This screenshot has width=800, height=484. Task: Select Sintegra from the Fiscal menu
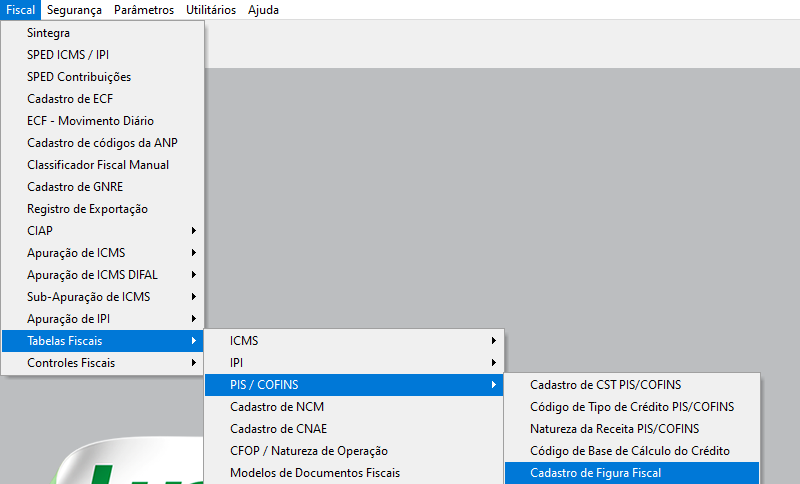[x=48, y=33]
